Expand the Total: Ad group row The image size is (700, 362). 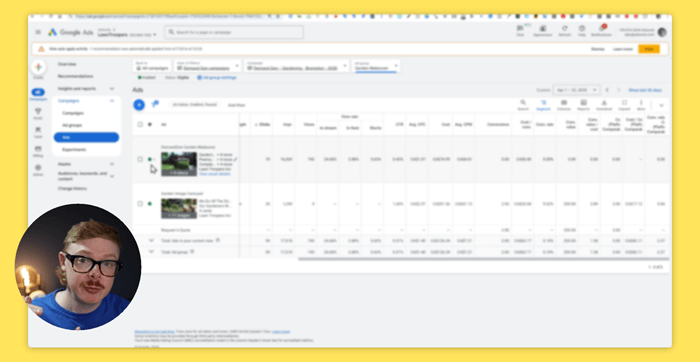tap(151, 252)
